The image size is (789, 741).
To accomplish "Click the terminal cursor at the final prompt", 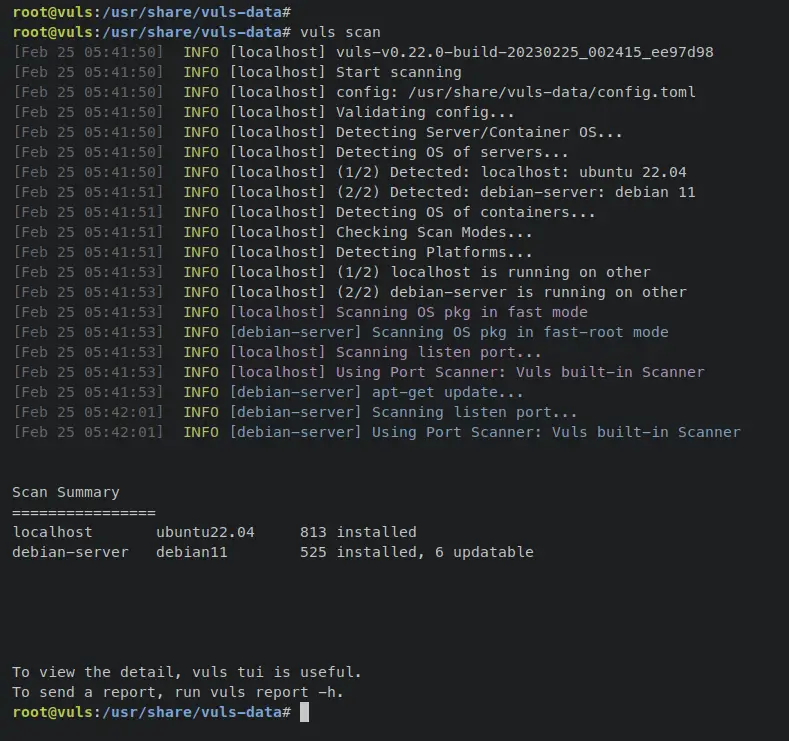I will [304, 712].
